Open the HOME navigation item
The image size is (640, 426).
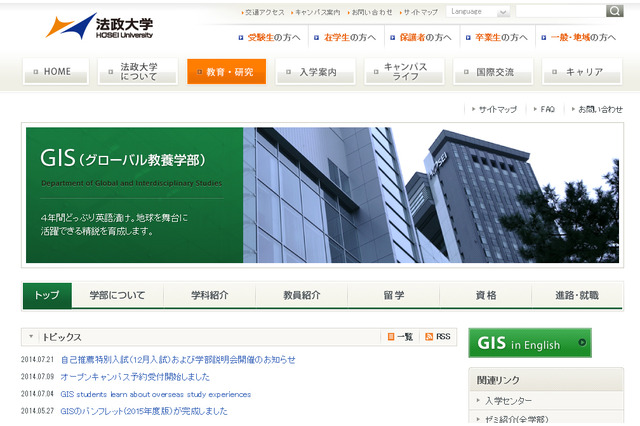(x=56, y=71)
